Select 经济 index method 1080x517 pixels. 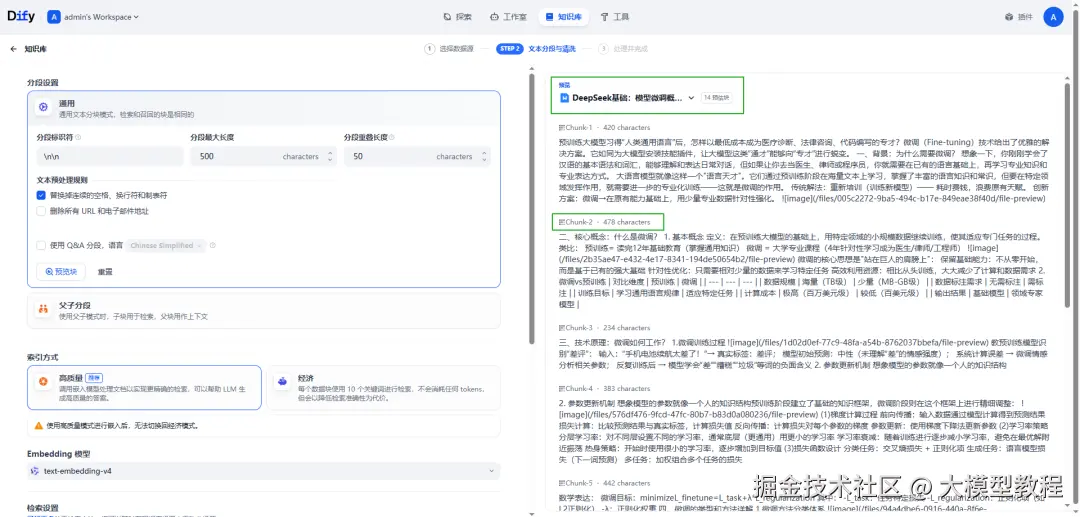383,388
